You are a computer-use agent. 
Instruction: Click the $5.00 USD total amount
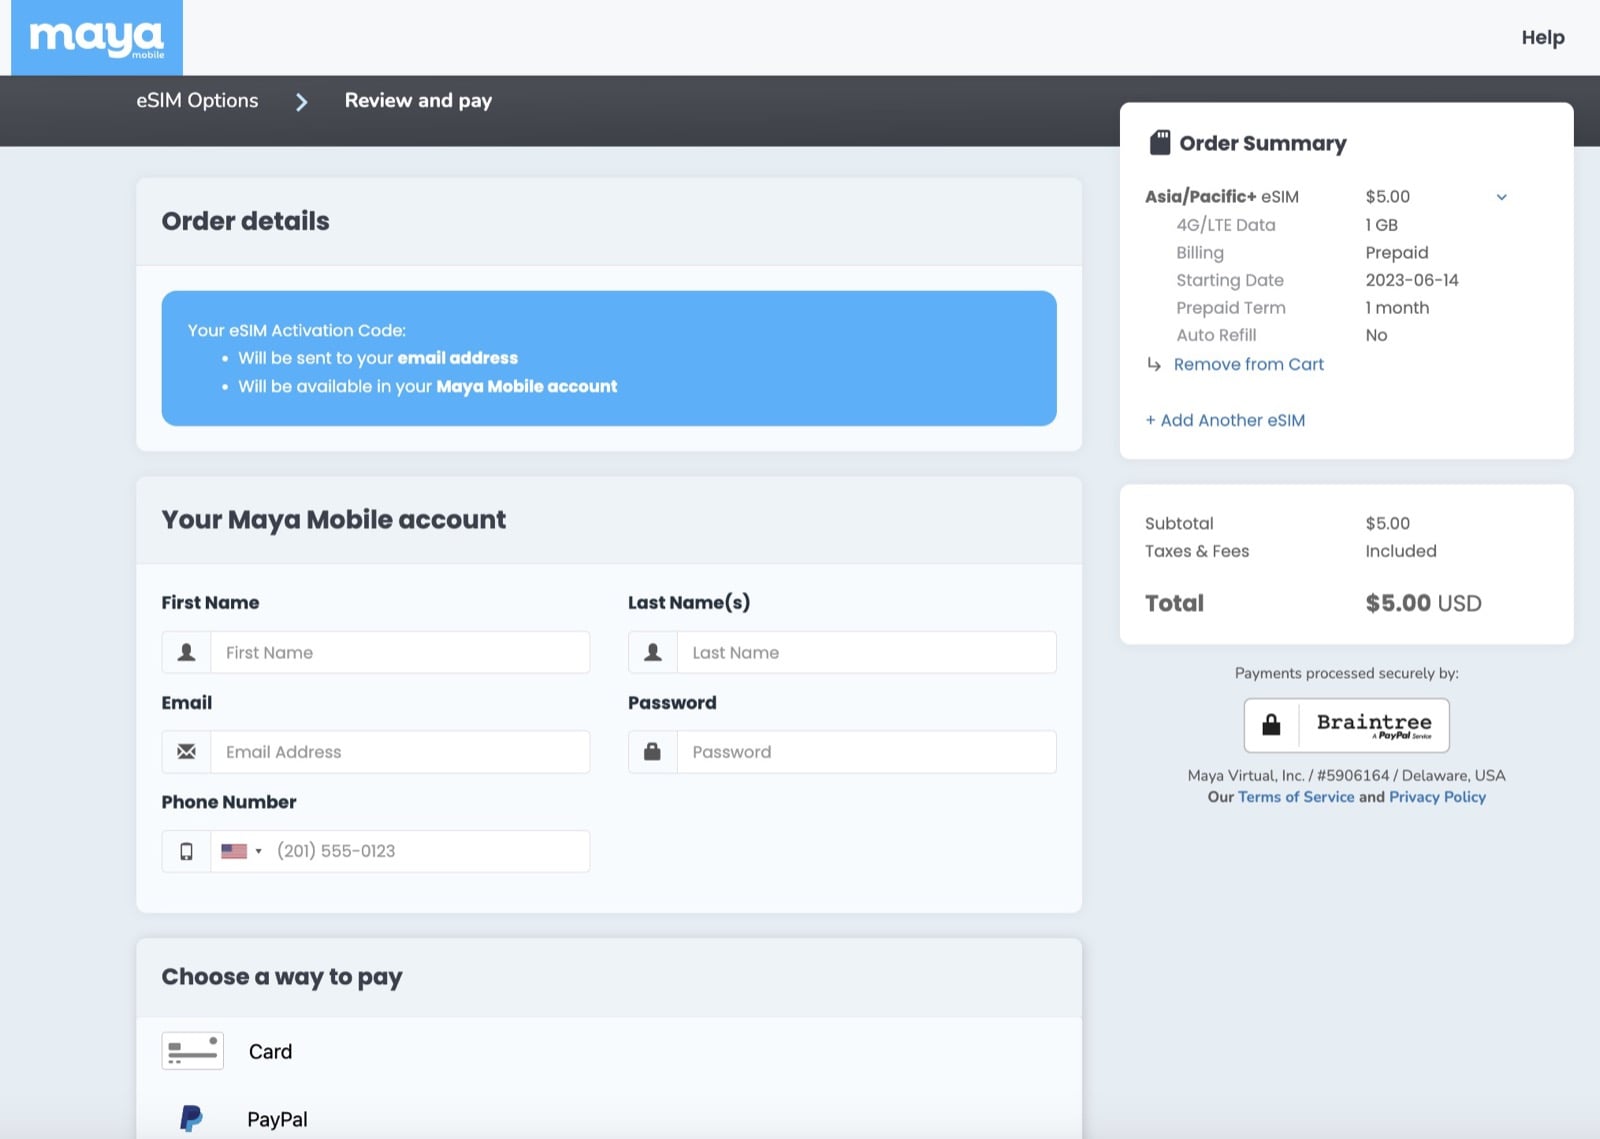point(1423,603)
